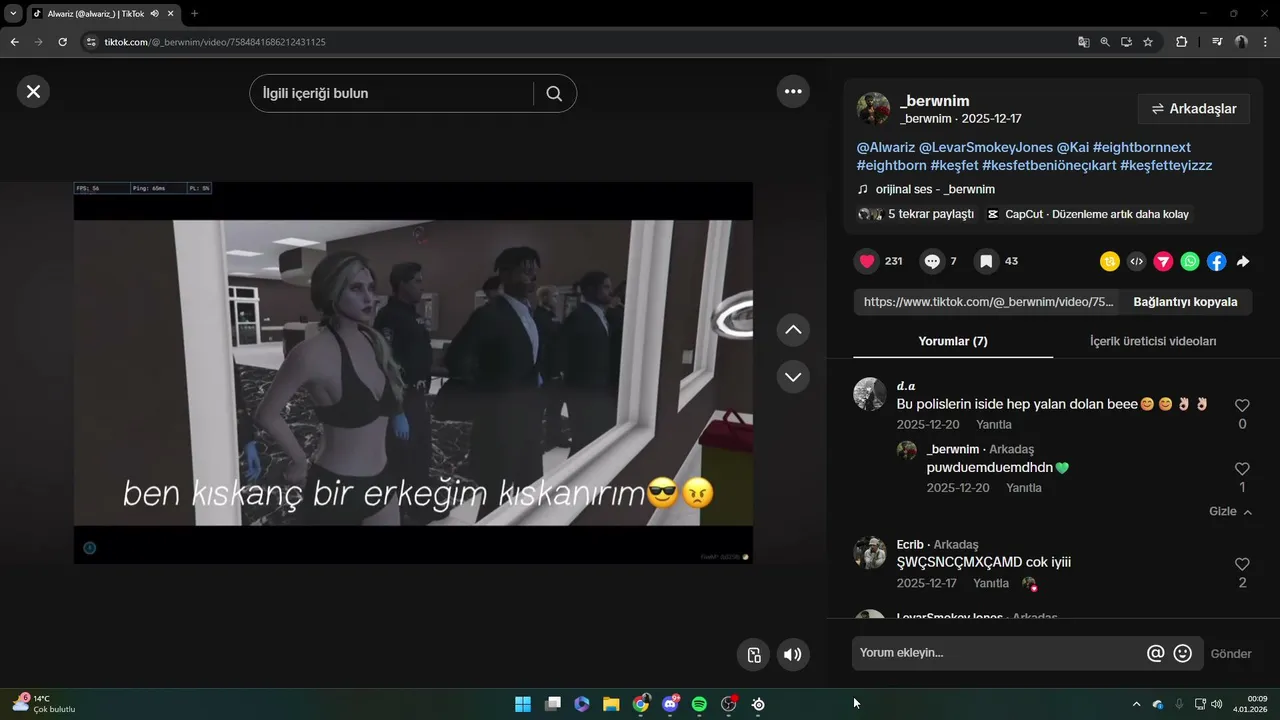The height and width of the screenshot is (720, 1280).
Task: Show hidden tray icons chevron
Action: point(1136,704)
